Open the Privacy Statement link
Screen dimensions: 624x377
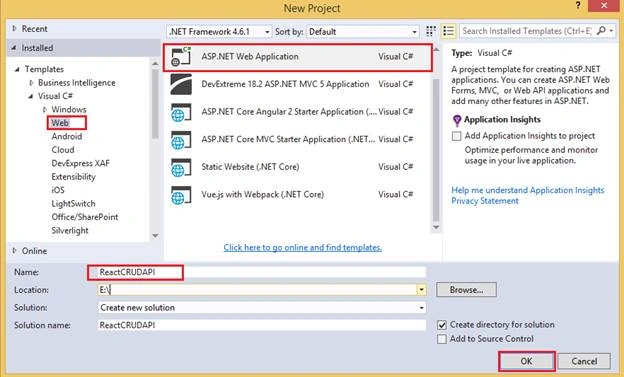(x=485, y=201)
